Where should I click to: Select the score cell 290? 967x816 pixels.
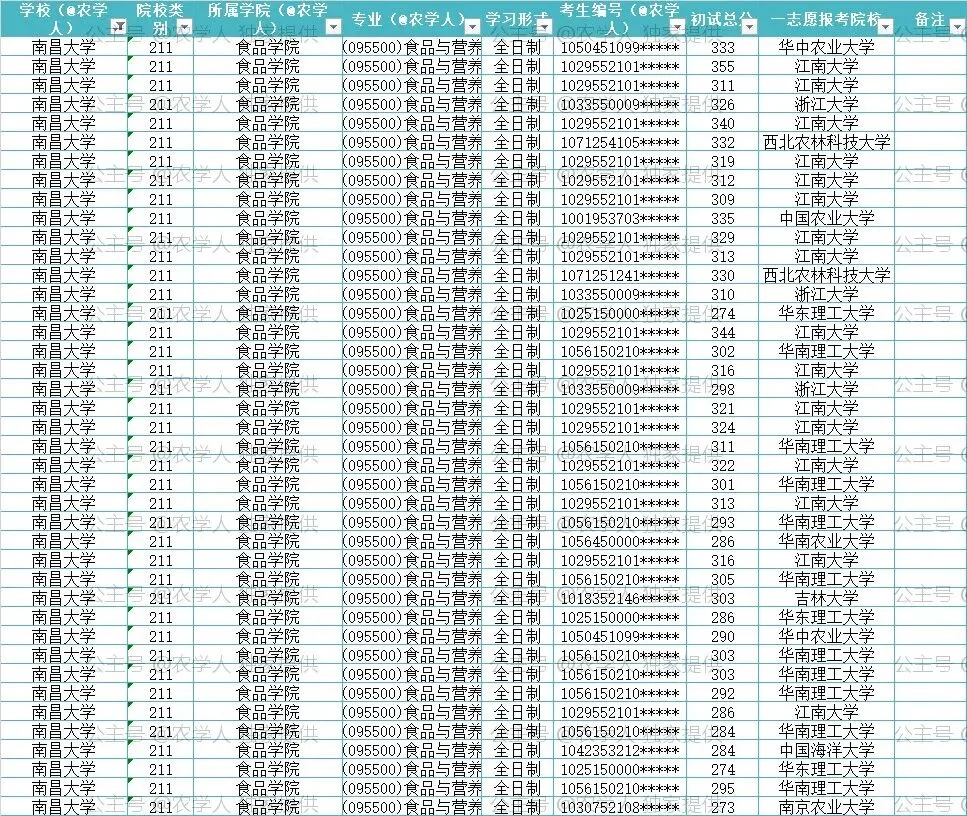click(722, 637)
